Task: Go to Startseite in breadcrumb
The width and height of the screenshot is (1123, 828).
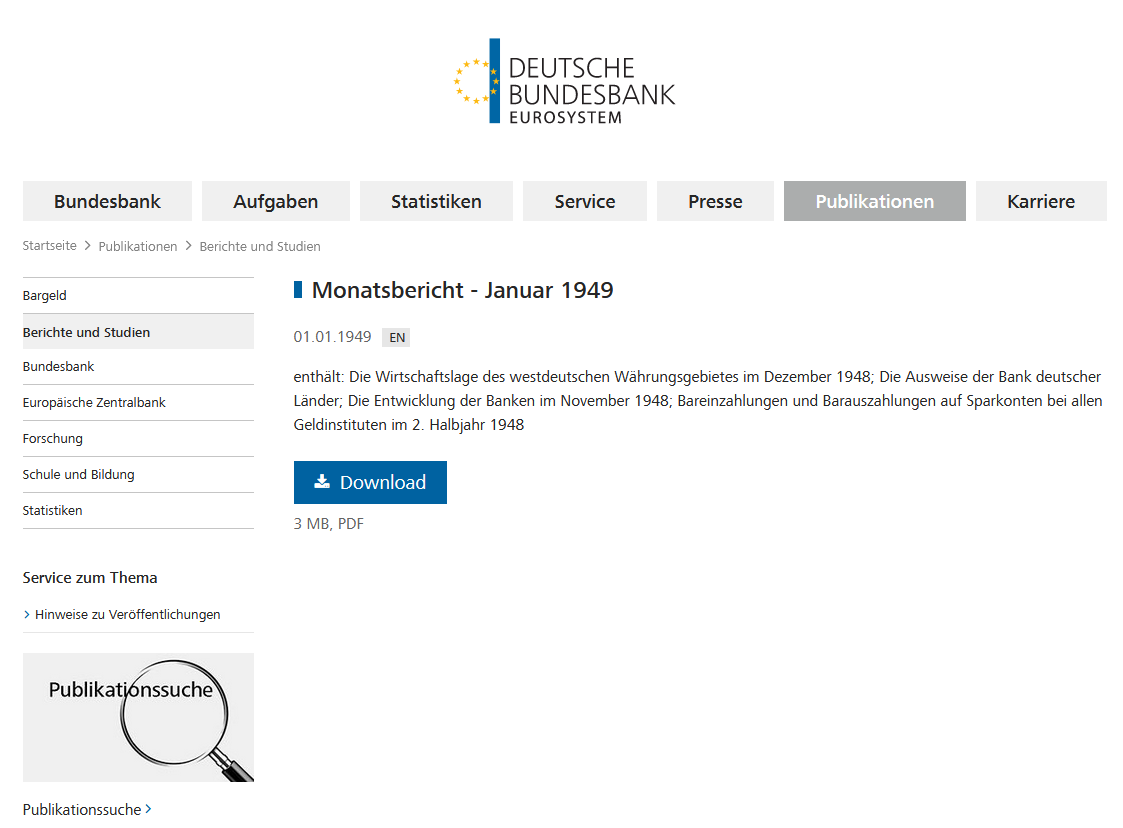Action: click(50, 246)
